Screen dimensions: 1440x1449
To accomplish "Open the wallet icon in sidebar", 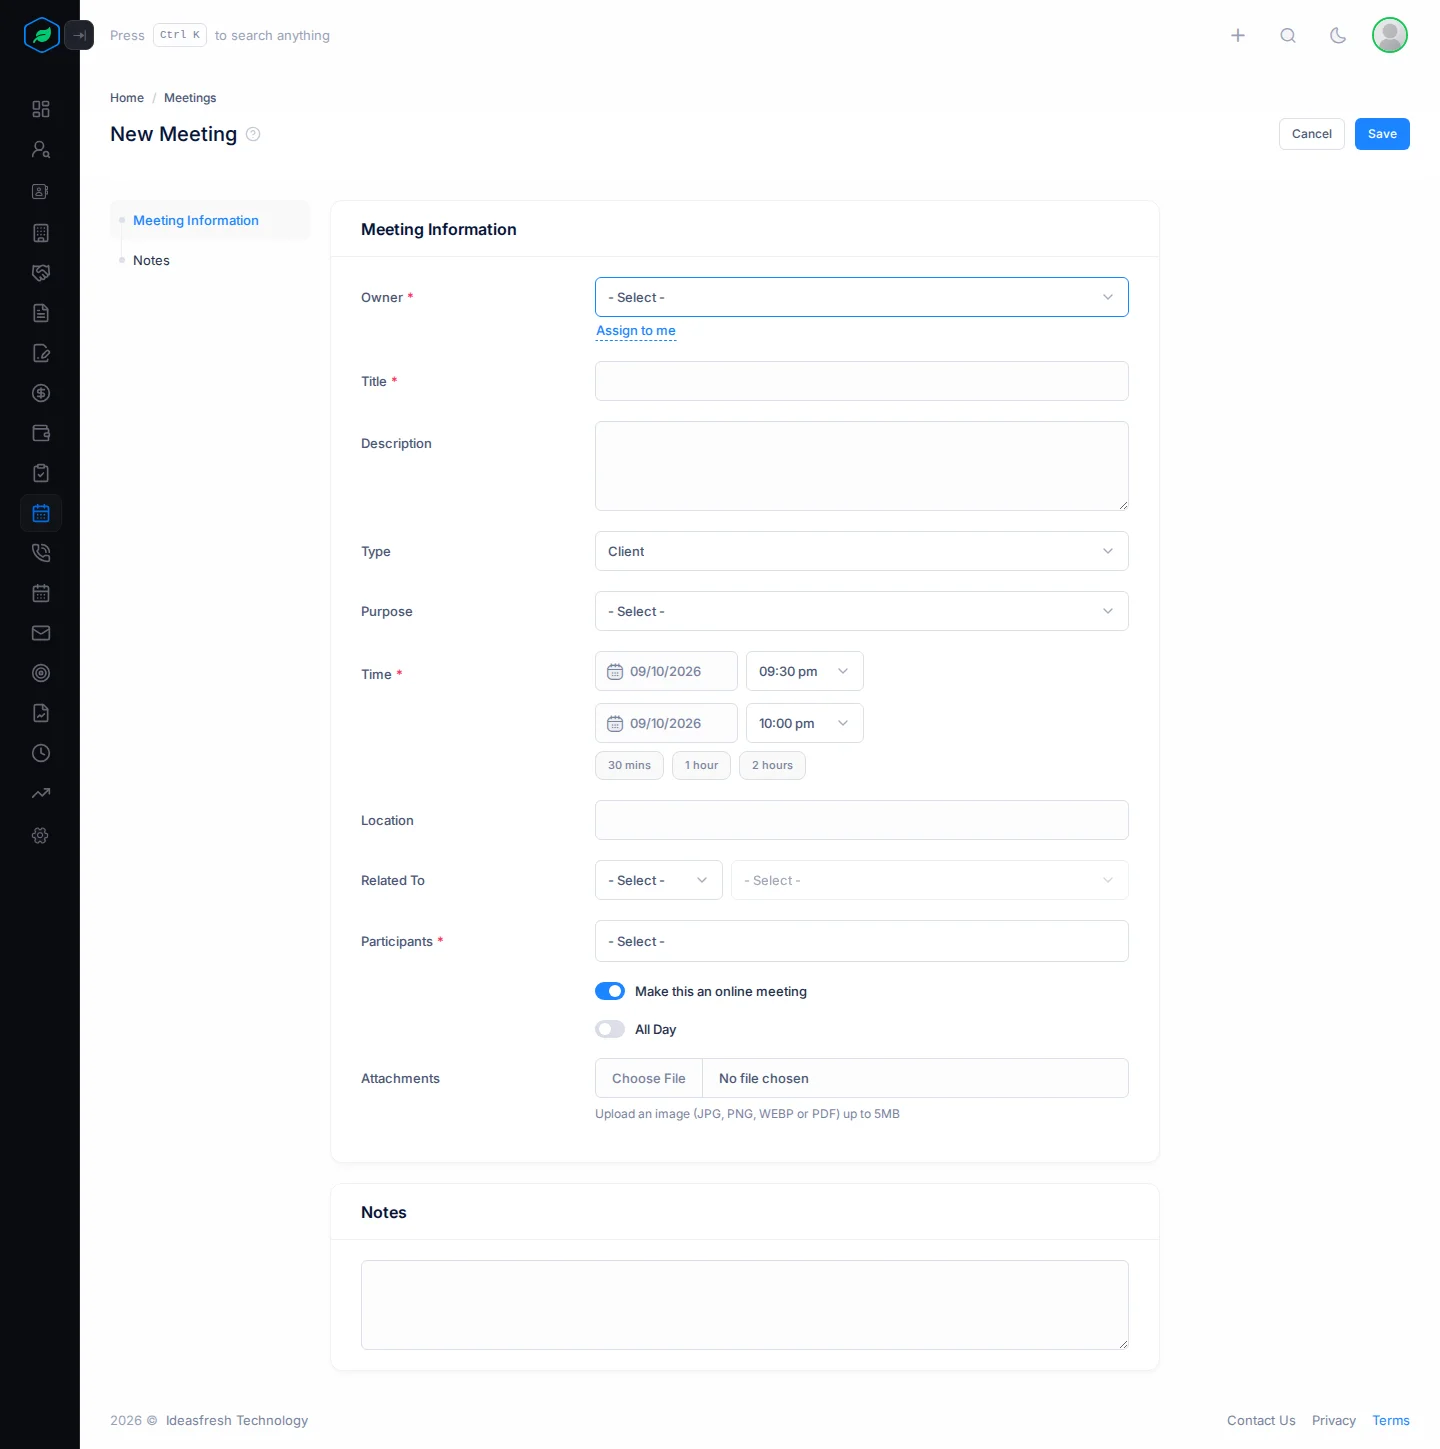I will pos(41,433).
